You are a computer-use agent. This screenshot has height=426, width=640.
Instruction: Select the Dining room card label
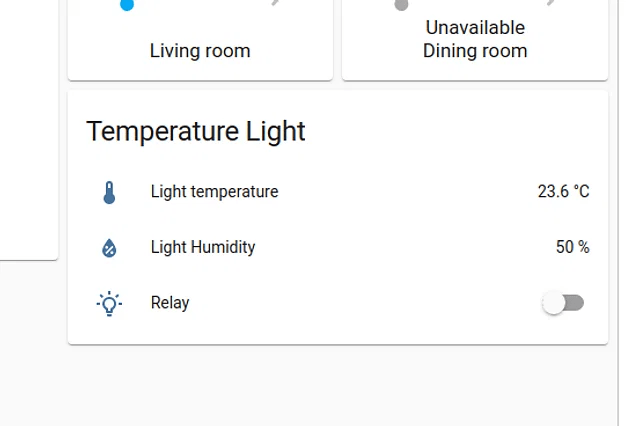(475, 51)
